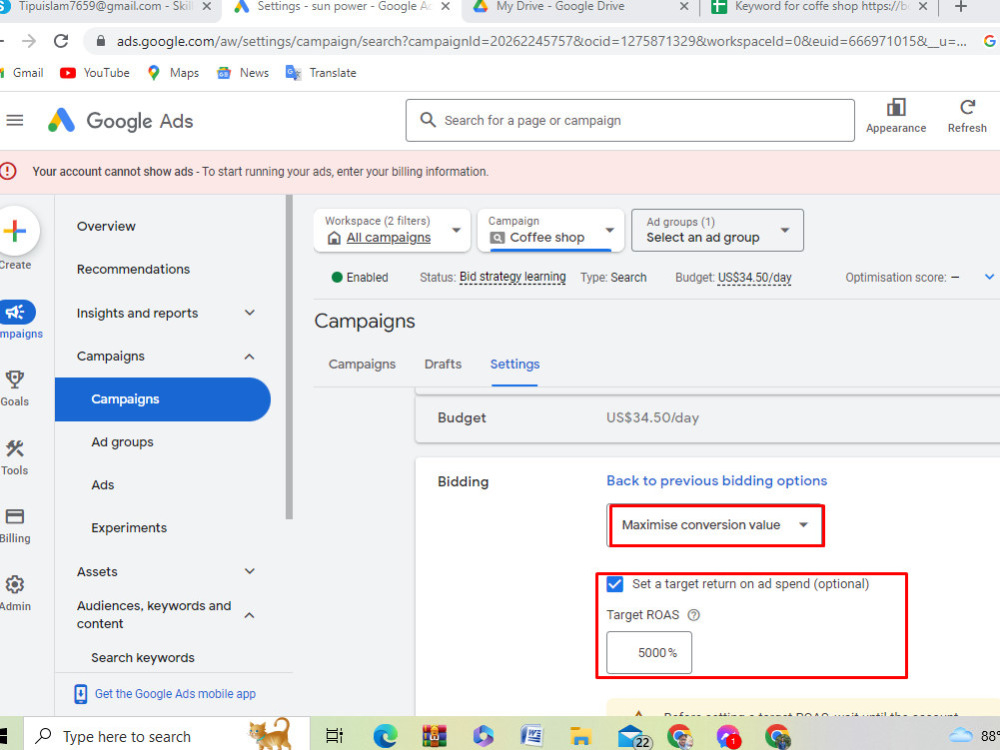Switch to My Drive browser tab
This screenshot has width=1000, height=750.
pos(579,8)
